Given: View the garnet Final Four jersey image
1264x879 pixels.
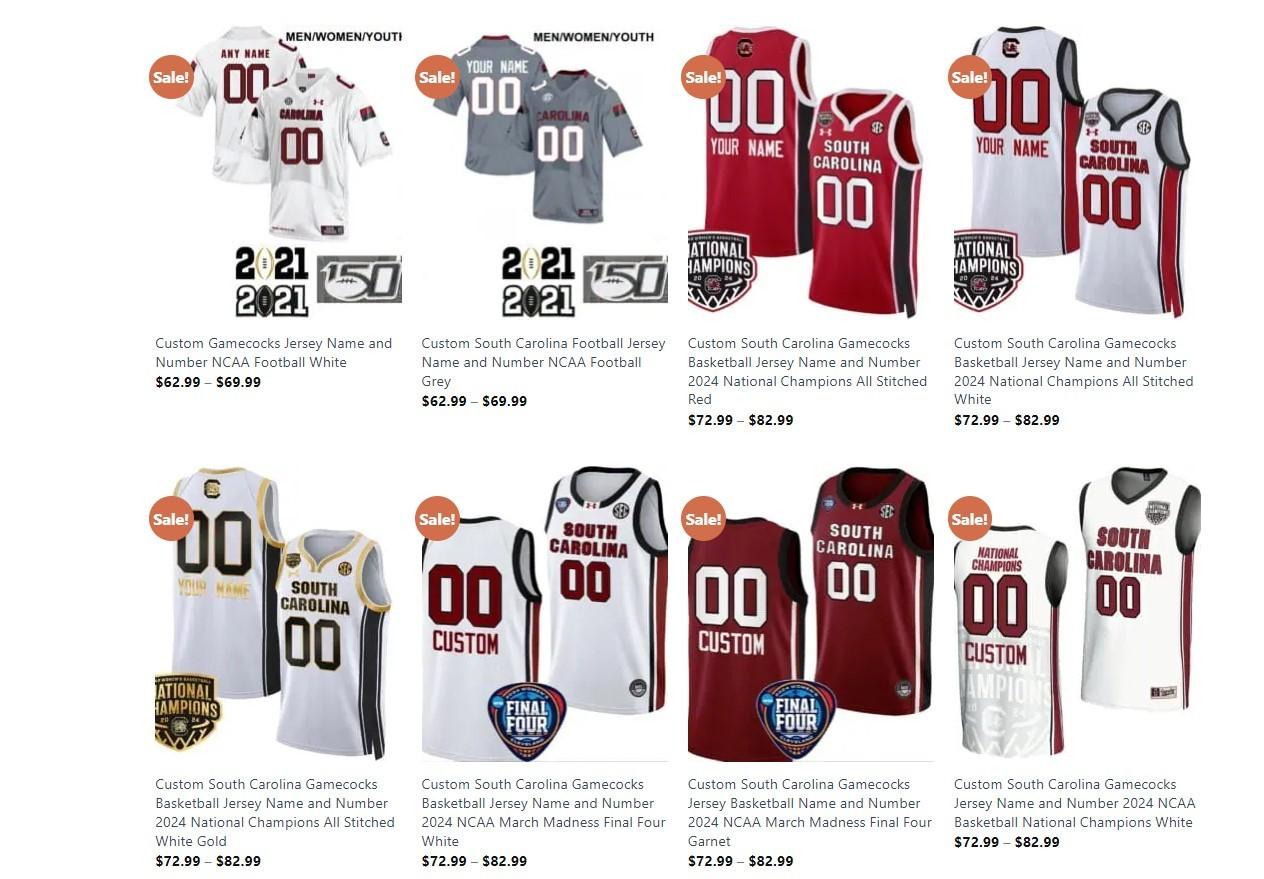Looking at the screenshot, I should (x=811, y=613).
